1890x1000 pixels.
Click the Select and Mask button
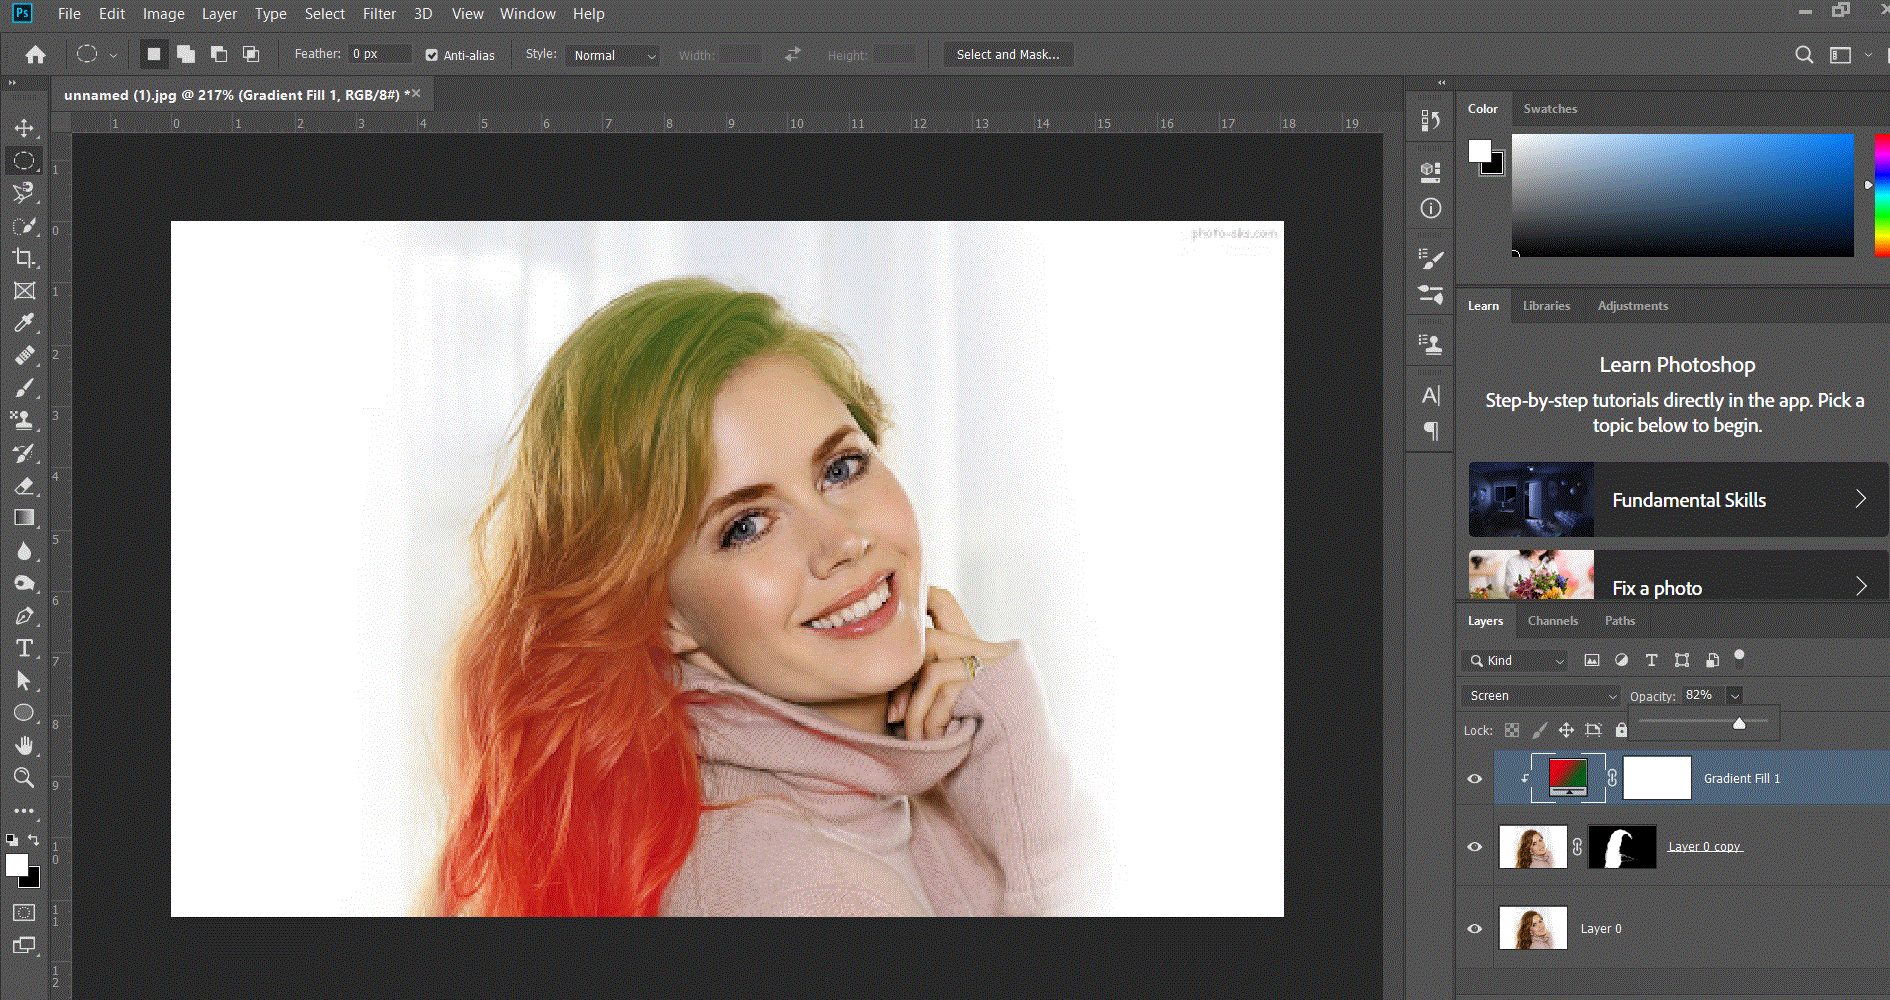(1007, 55)
